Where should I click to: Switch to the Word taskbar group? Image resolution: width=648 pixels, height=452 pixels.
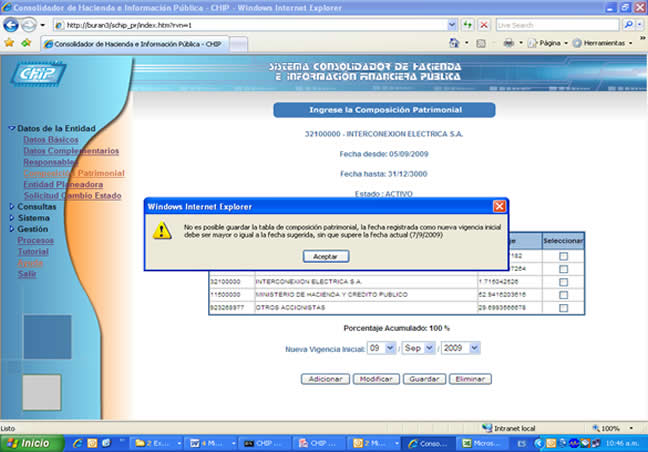click(x=210, y=443)
